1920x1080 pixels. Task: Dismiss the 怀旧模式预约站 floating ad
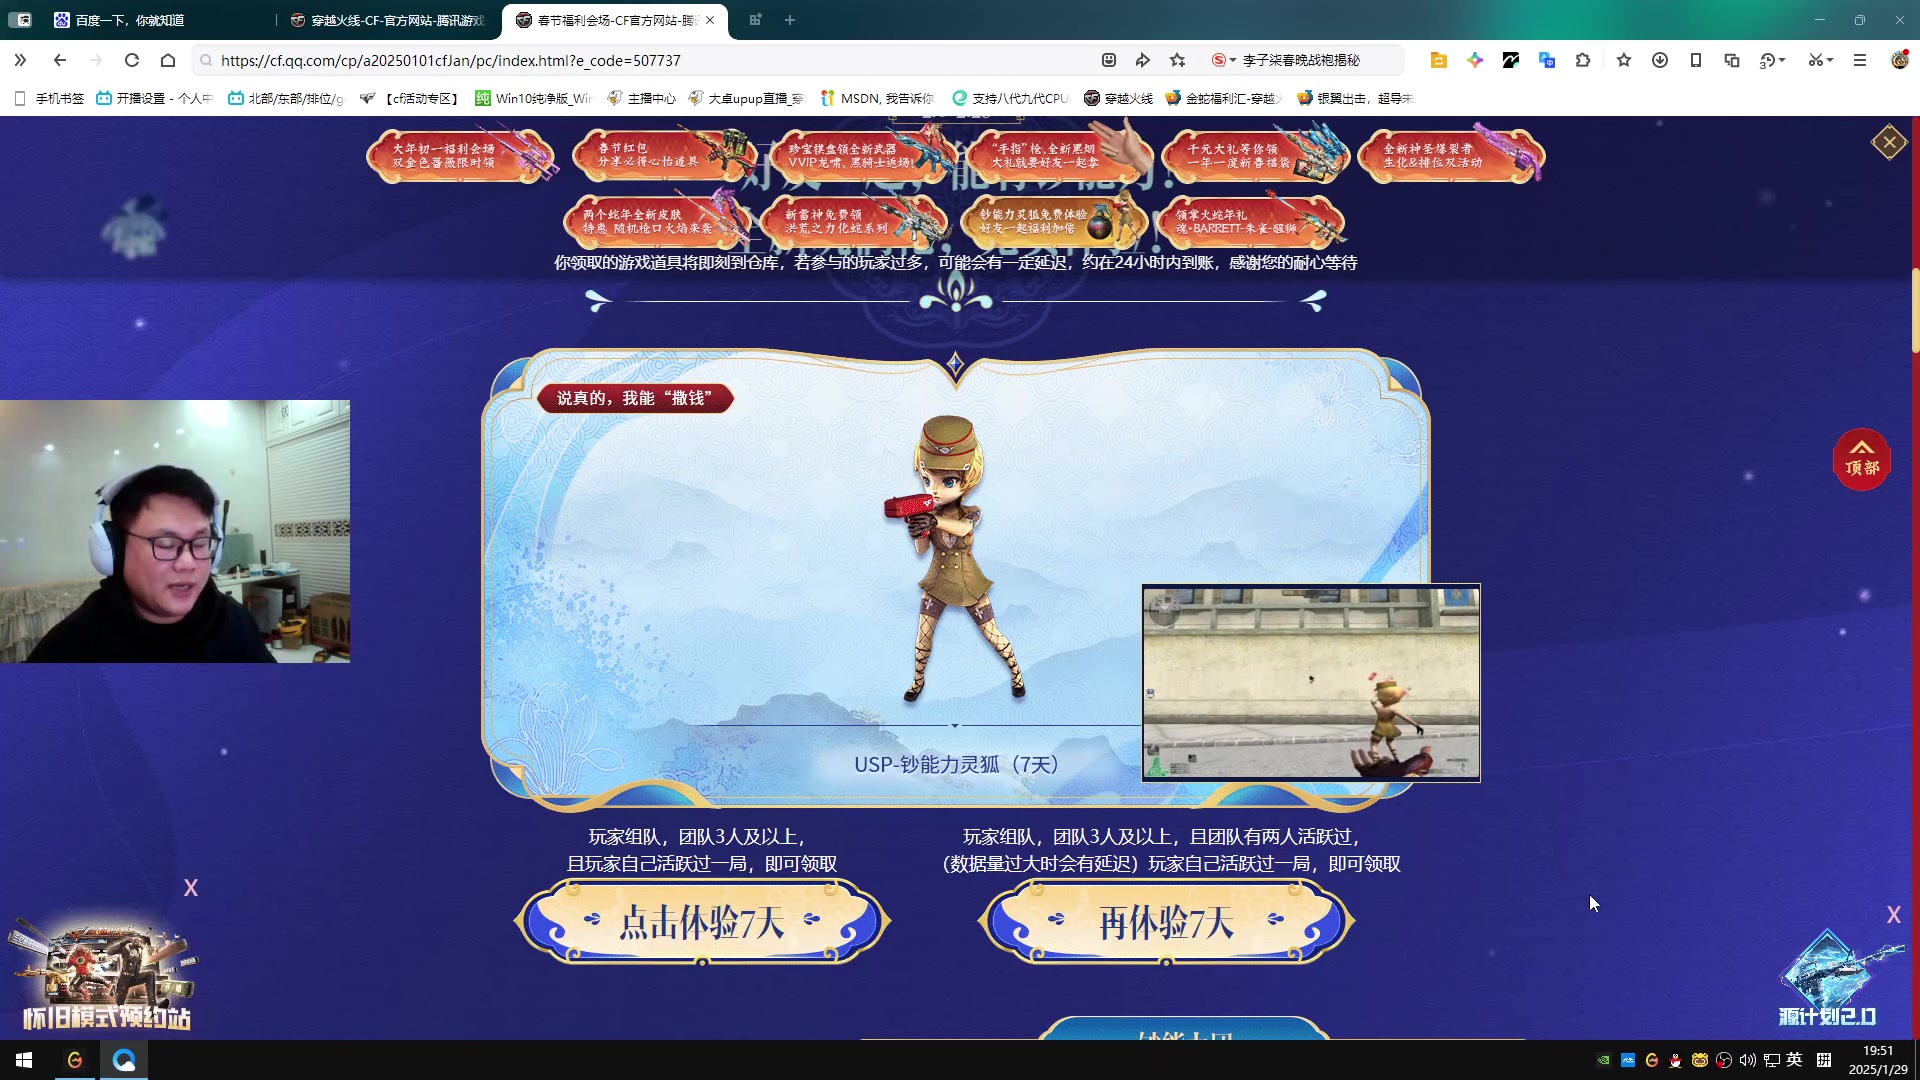pos(191,888)
